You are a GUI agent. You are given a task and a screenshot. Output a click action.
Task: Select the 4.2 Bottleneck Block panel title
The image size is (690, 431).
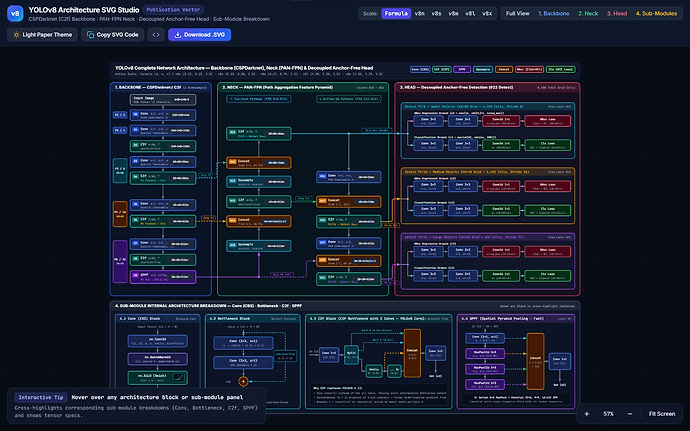pos(230,318)
